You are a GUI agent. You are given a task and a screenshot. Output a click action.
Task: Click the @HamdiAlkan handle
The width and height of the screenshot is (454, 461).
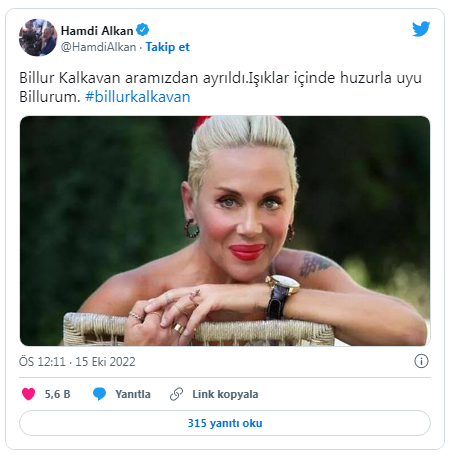98,47
